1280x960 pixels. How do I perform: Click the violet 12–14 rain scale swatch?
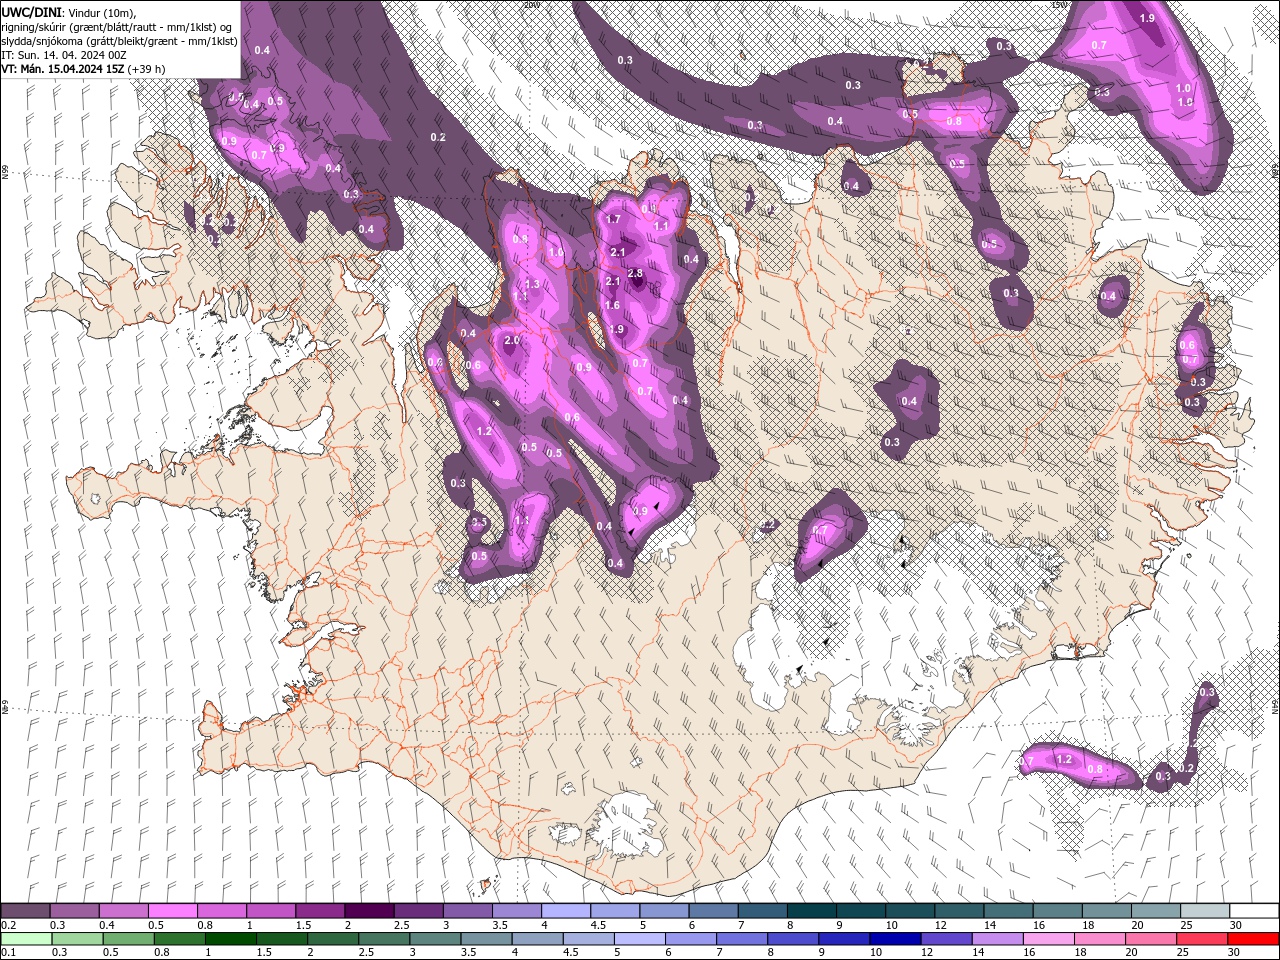coord(945,939)
